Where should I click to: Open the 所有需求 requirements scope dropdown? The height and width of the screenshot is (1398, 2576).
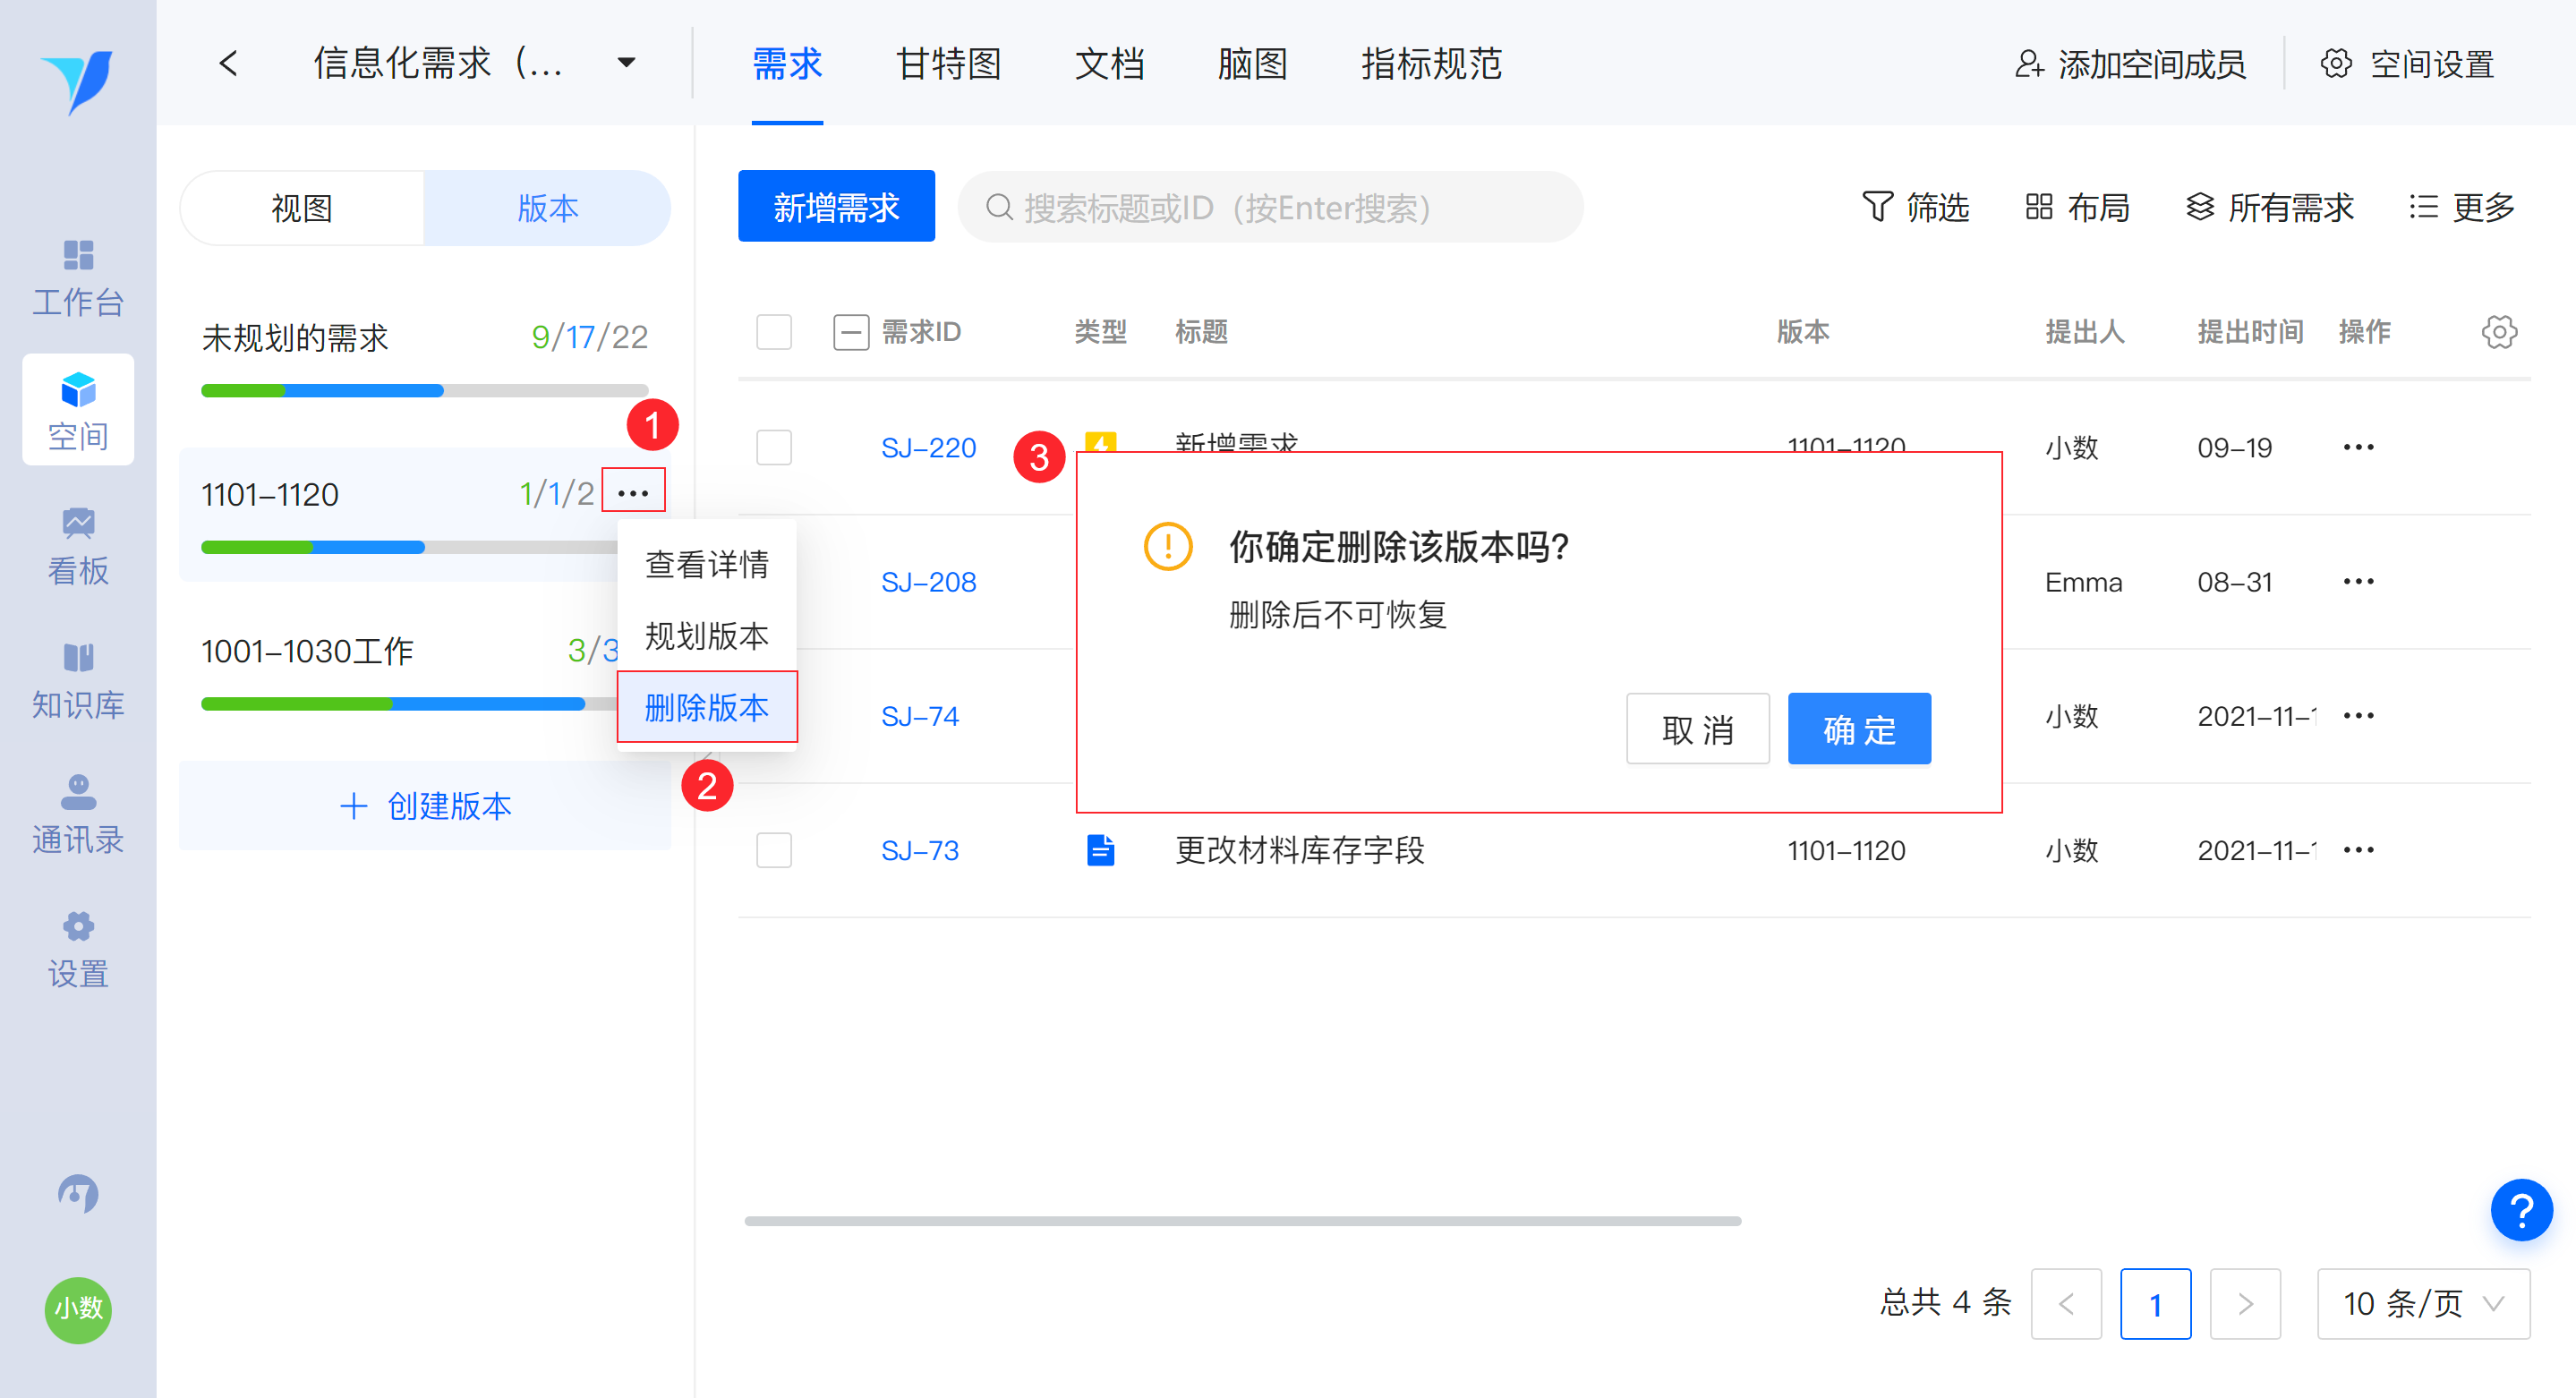[x=2269, y=207]
